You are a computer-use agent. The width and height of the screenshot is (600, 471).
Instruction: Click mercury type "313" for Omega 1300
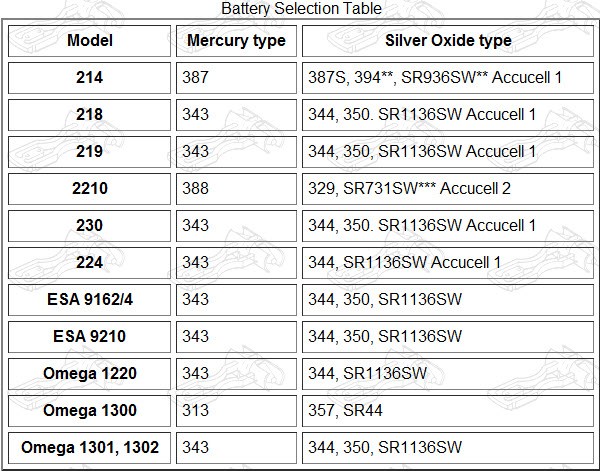pyautogui.click(x=236, y=411)
